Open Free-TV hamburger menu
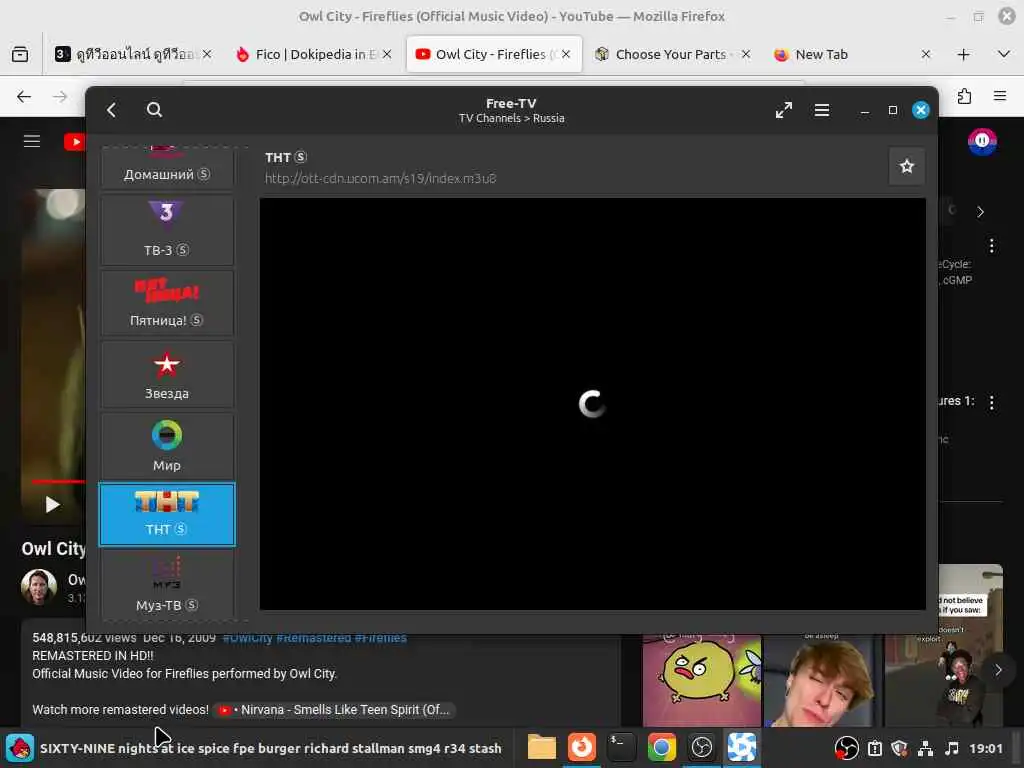 [x=822, y=110]
